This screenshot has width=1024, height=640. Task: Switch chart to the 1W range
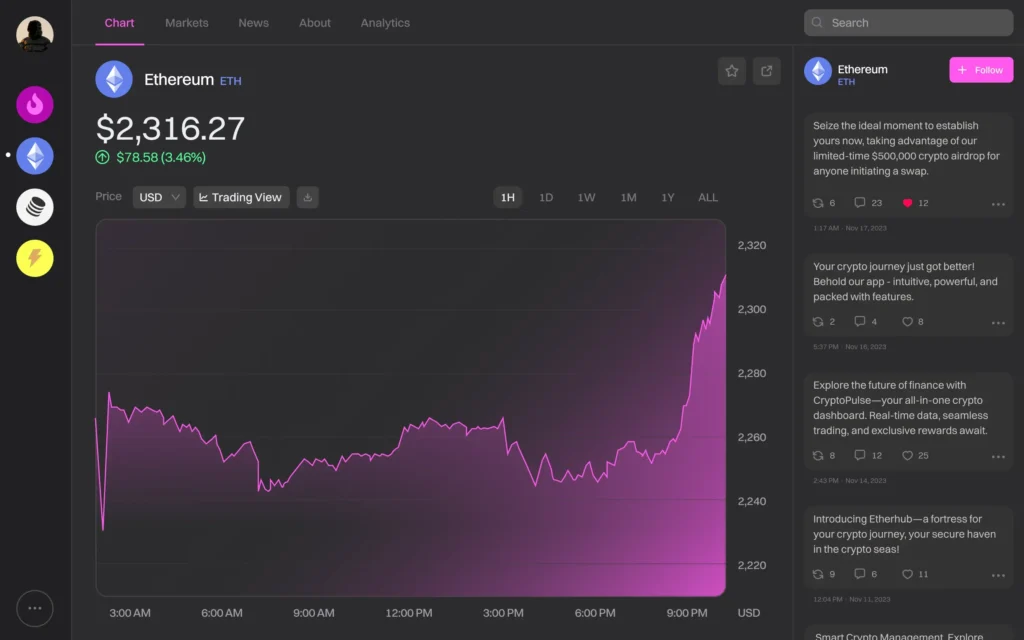[x=586, y=197]
